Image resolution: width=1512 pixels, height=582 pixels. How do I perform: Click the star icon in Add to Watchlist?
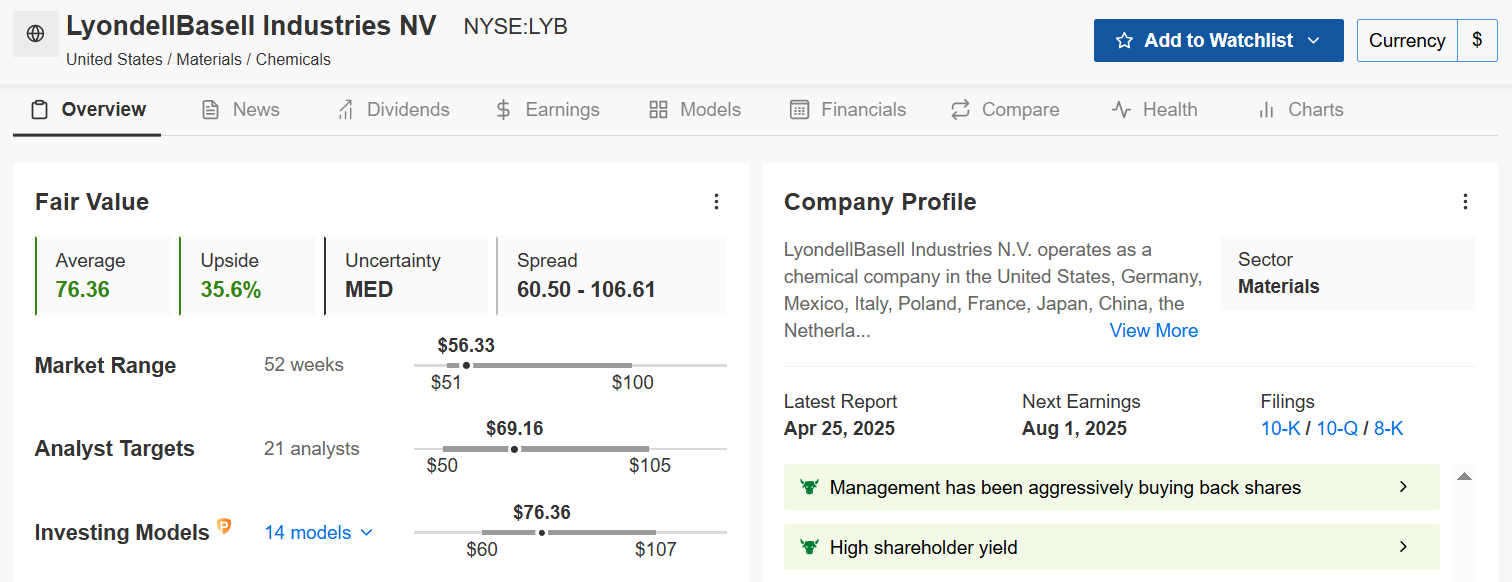pyautogui.click(x=1124, y=41)
